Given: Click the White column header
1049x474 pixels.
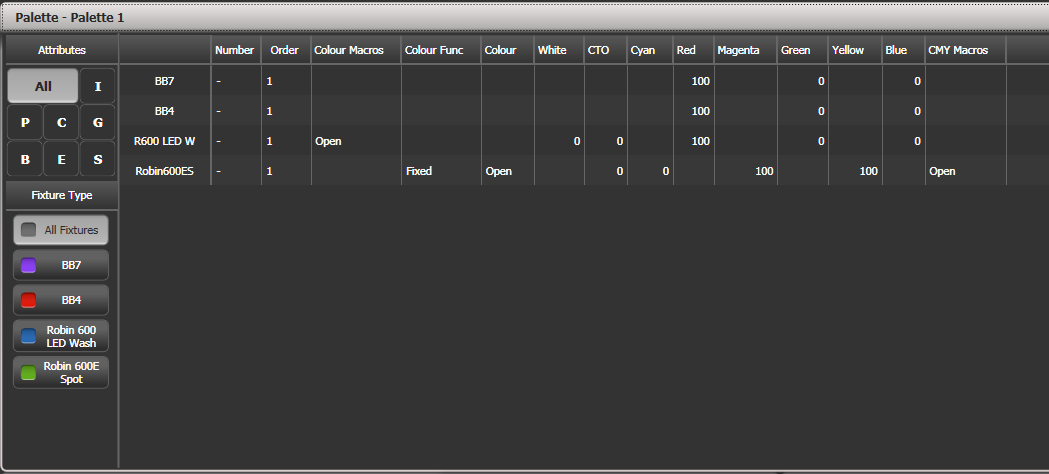Looking at the screenshot, I should point(559,50).
